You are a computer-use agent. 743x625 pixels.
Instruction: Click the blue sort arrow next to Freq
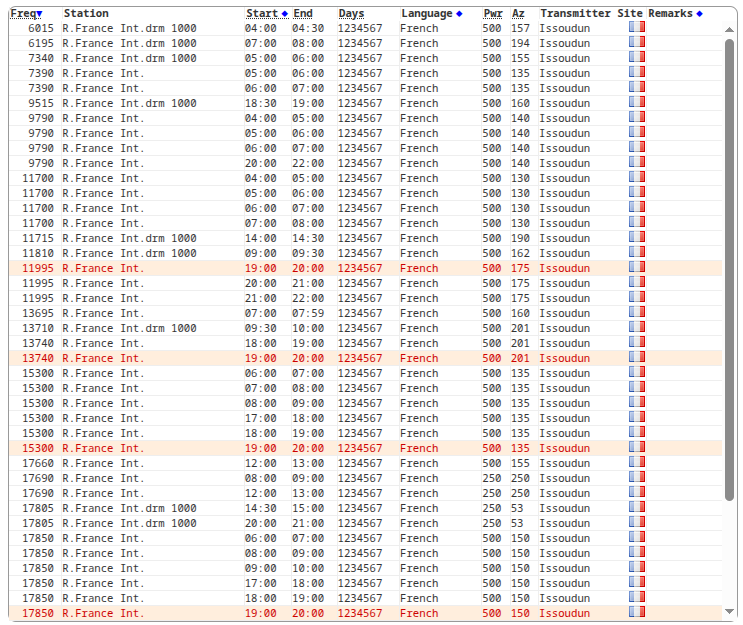pyautogui.click(x=39, y=14)
